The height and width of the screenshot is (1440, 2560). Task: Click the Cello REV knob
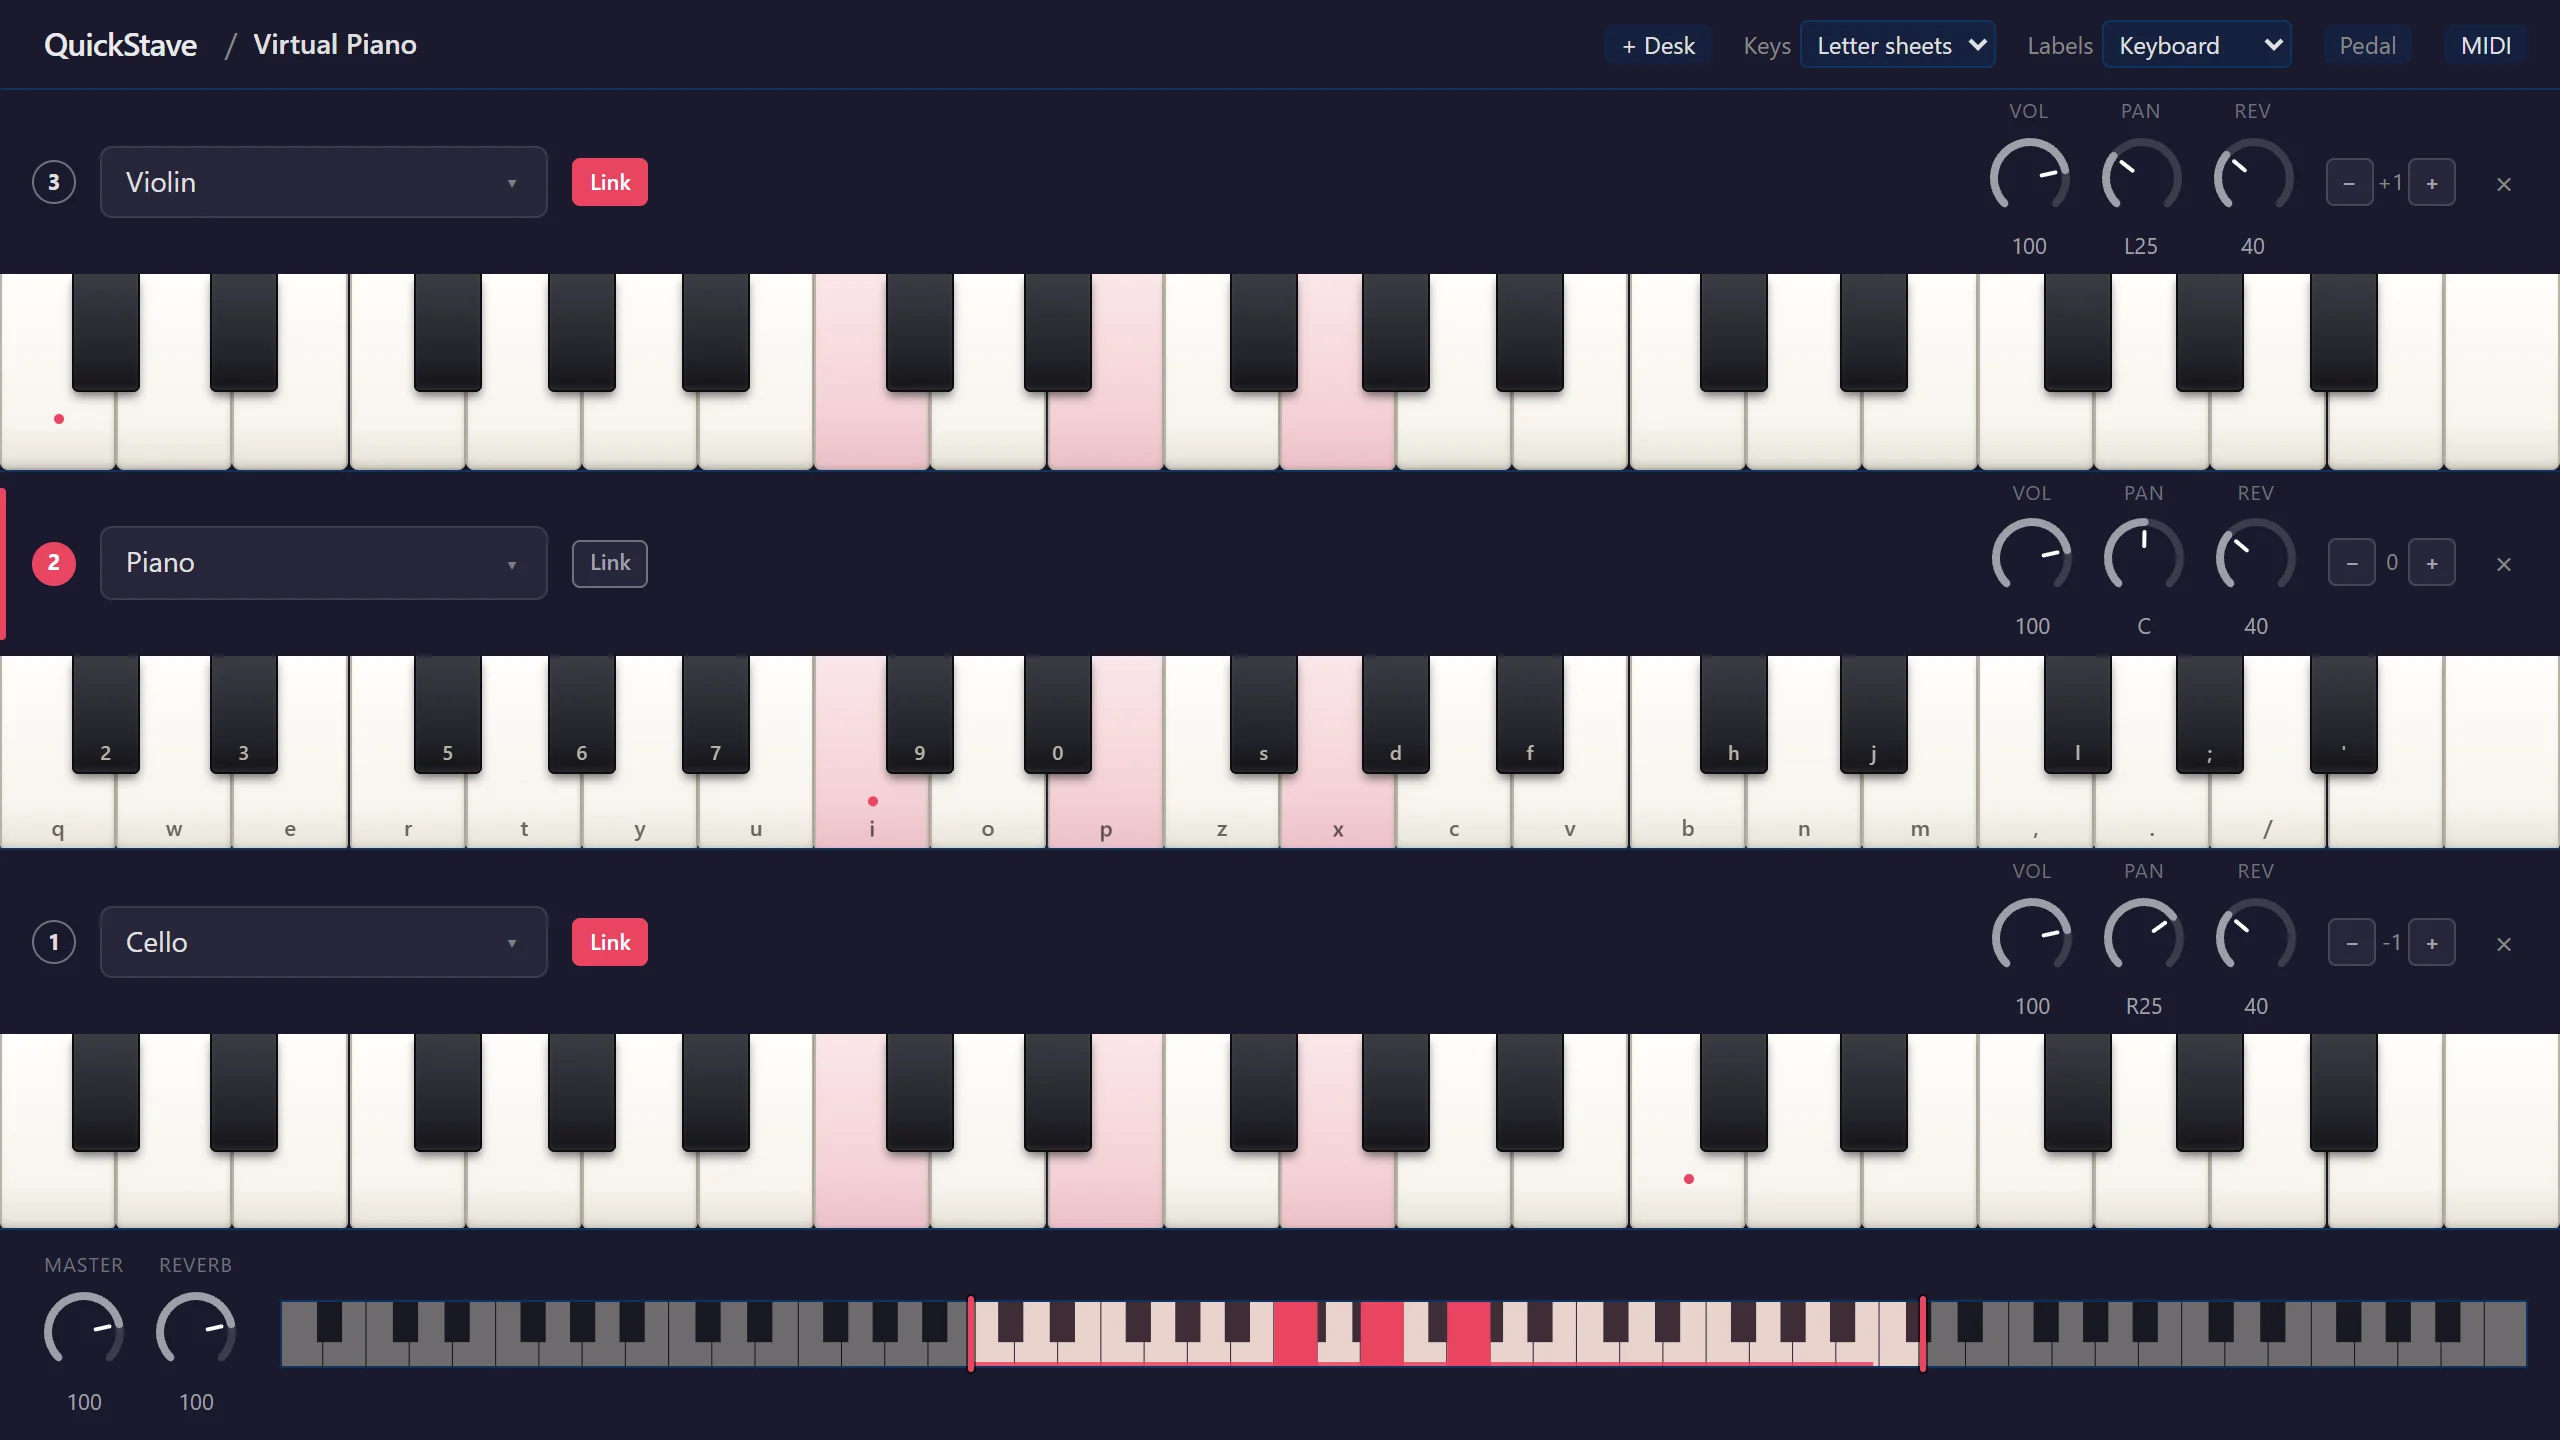click(x=2256, y=936)
